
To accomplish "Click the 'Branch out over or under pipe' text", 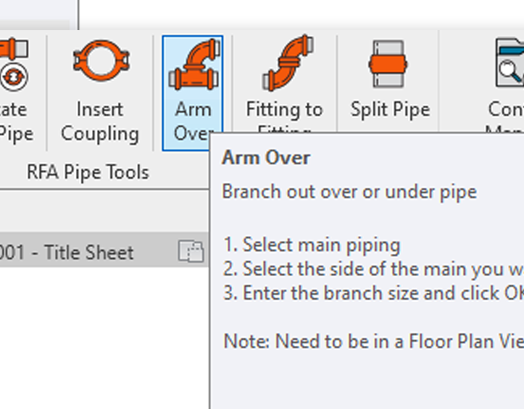I will (x=349, y=192).
